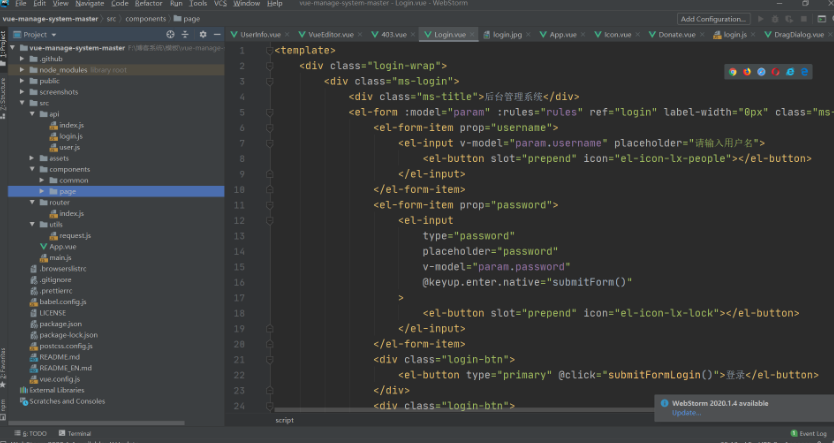This screenshot has height=443, width=834.
Task: Open the Event Log
Action: pos(809,433)
